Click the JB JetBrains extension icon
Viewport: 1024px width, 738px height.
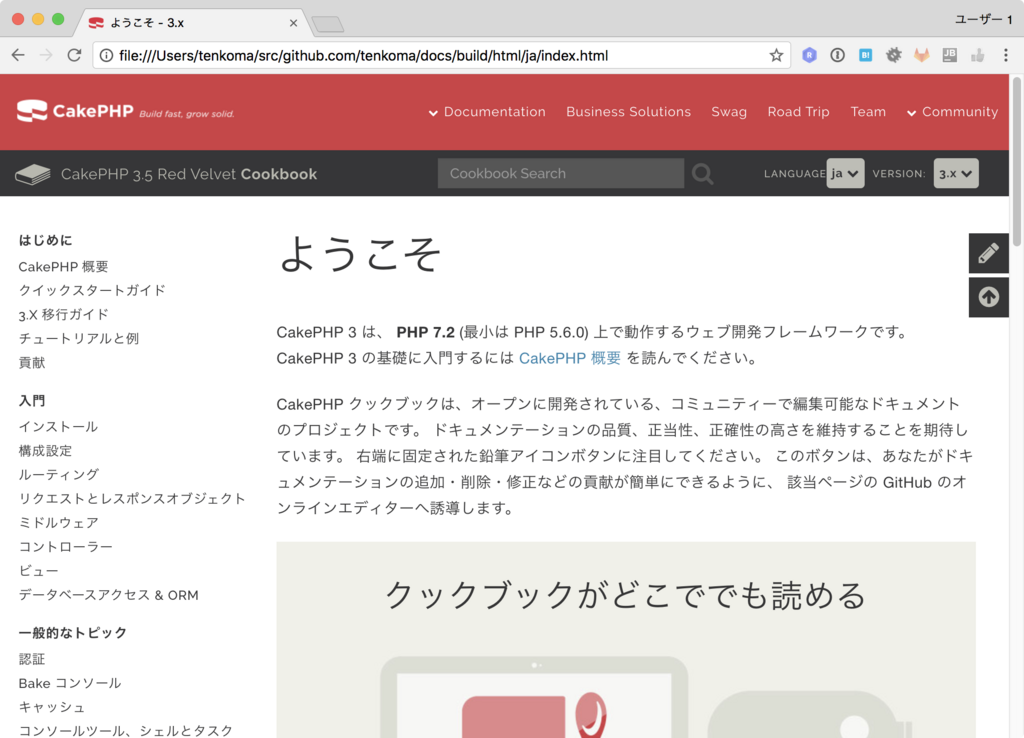pyautogui.click(x=950, y=56)
